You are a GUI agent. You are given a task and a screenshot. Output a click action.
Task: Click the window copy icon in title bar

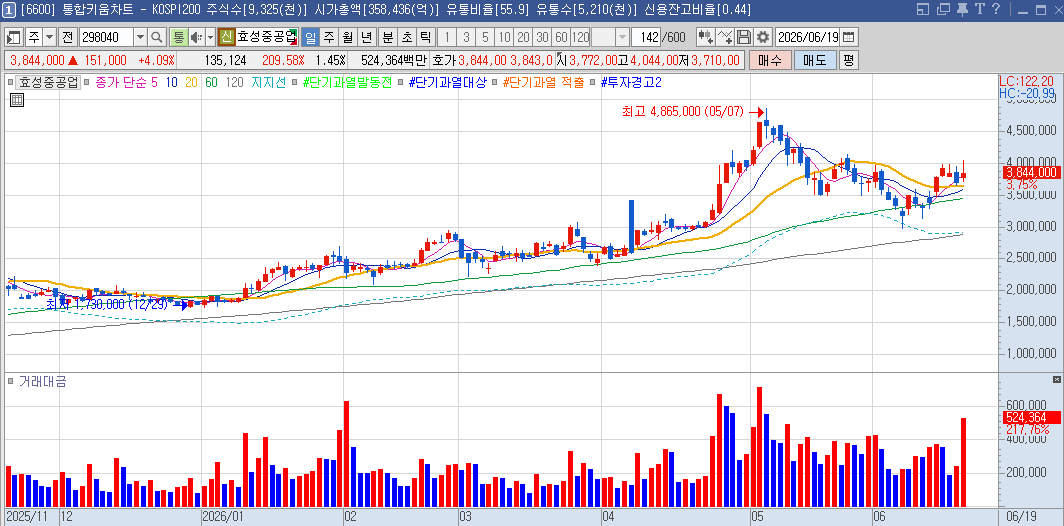click(943, 9)
